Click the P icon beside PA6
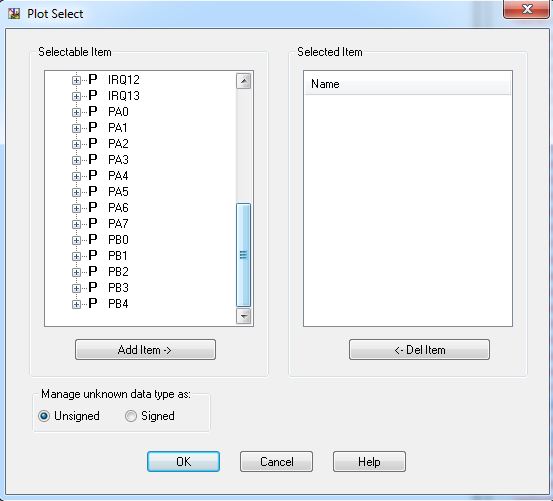Image resolution: width=553 pixels, height=501 pixels. pos(93,207)
